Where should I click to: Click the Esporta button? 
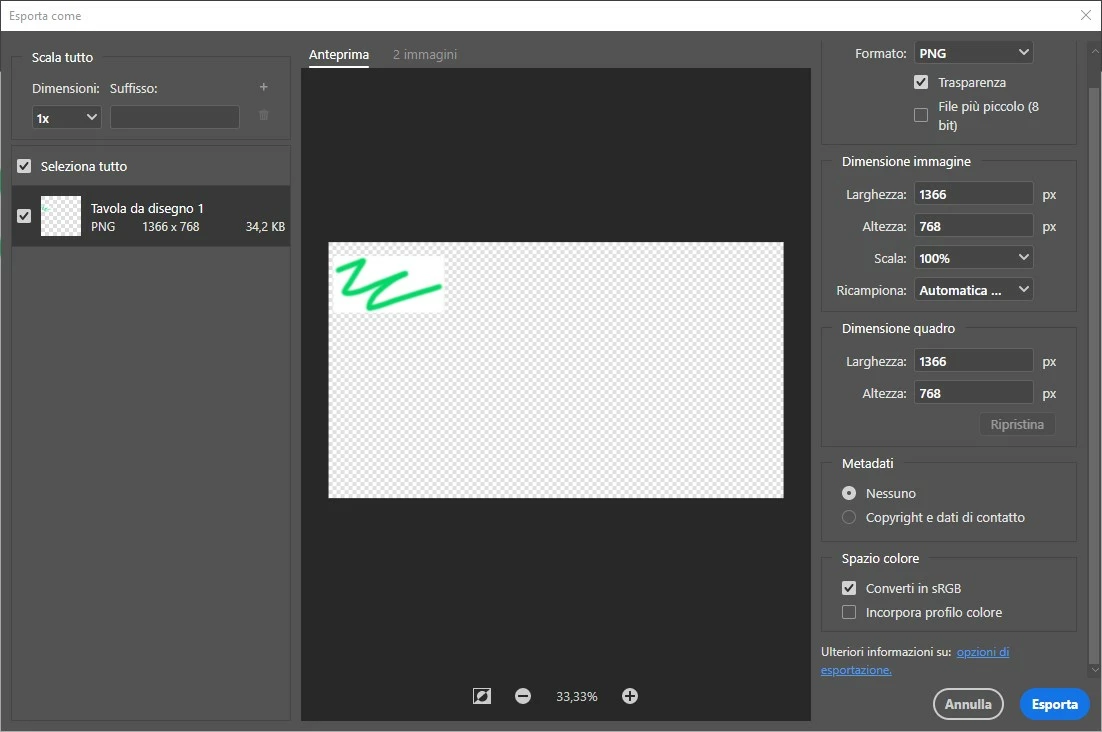[1054, 704]
